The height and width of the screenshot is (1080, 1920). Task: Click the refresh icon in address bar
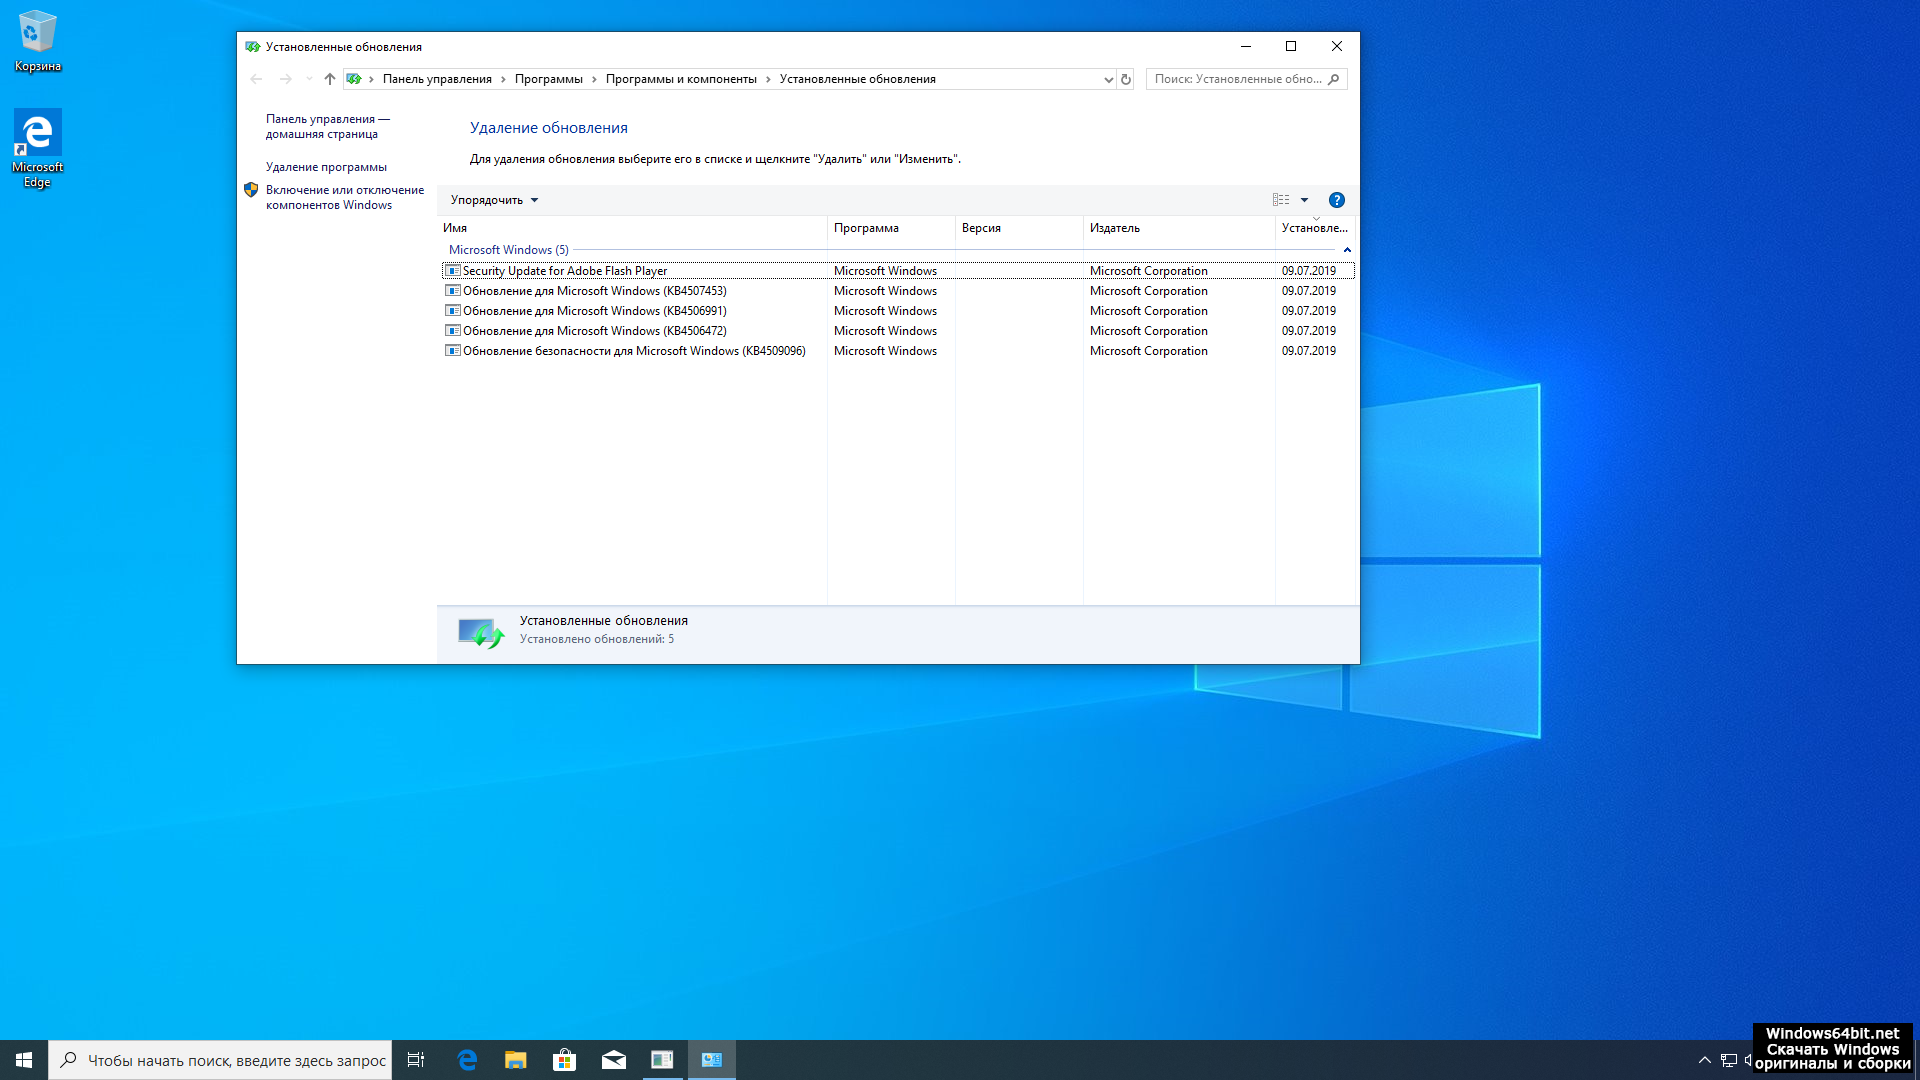click(x=1126, y=79)
